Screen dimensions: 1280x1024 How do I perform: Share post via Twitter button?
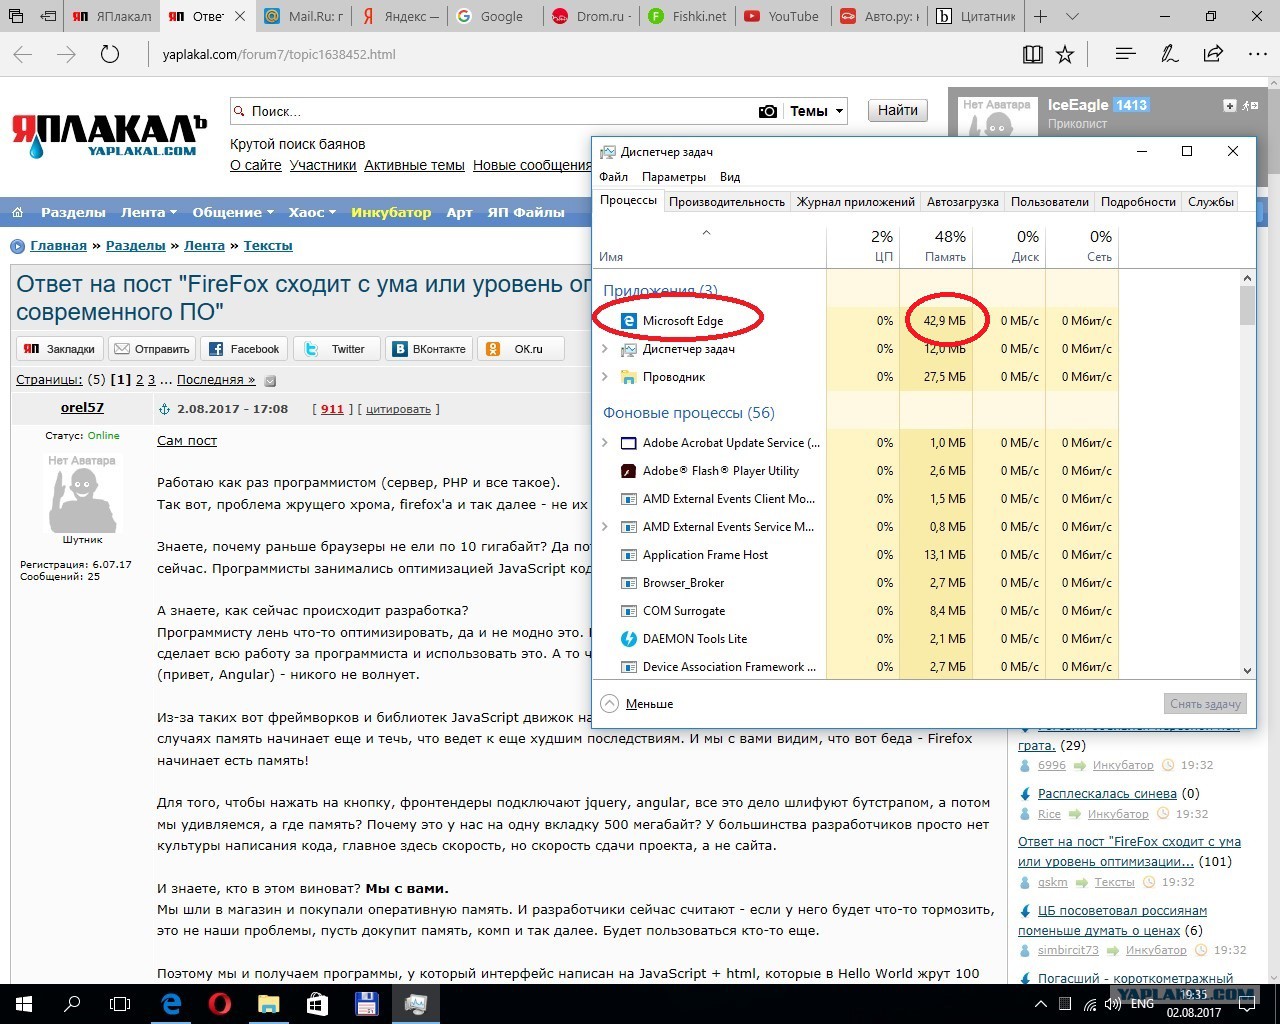click(337, 349)
